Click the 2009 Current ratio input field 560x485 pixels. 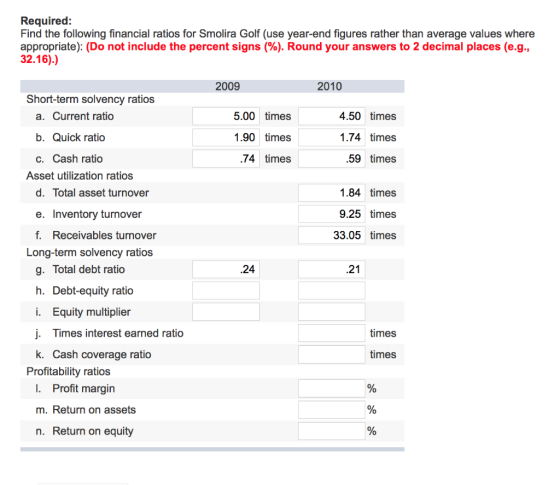pos(226,116)
